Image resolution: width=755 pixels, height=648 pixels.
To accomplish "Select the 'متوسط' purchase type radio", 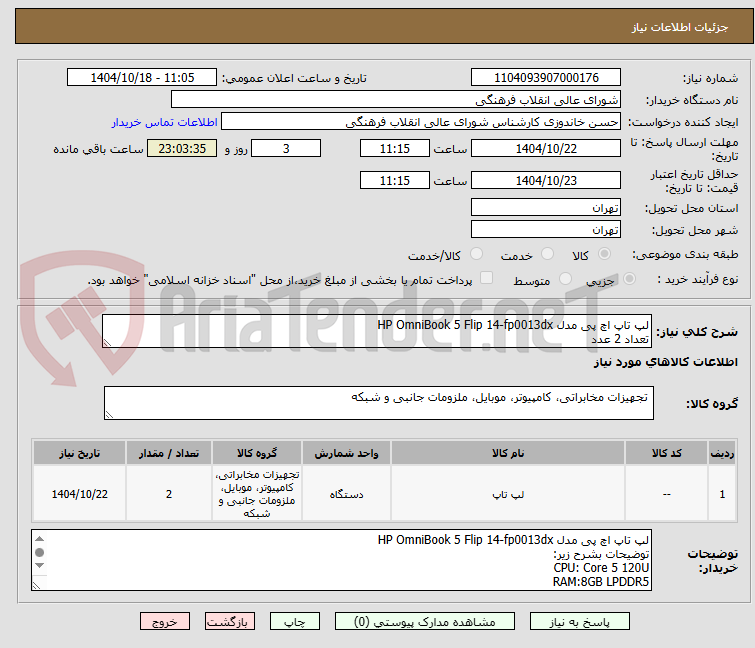I will tap(565, 279).
